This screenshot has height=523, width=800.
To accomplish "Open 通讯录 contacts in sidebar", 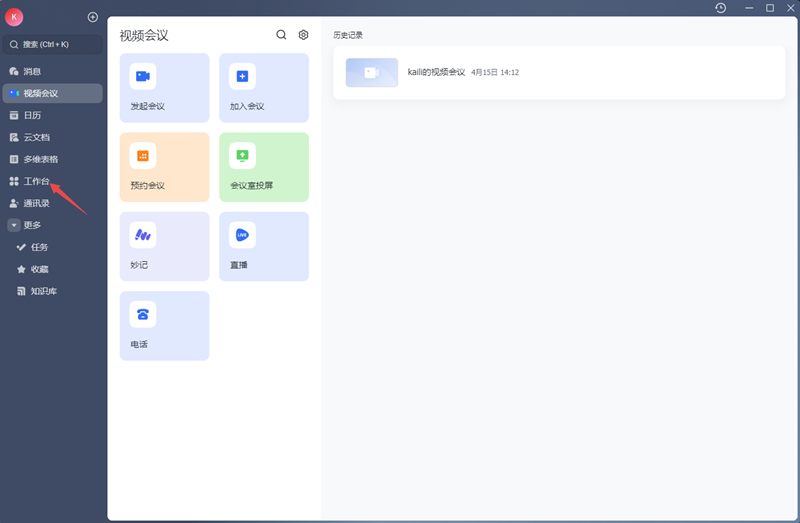I will pos(53,203).
